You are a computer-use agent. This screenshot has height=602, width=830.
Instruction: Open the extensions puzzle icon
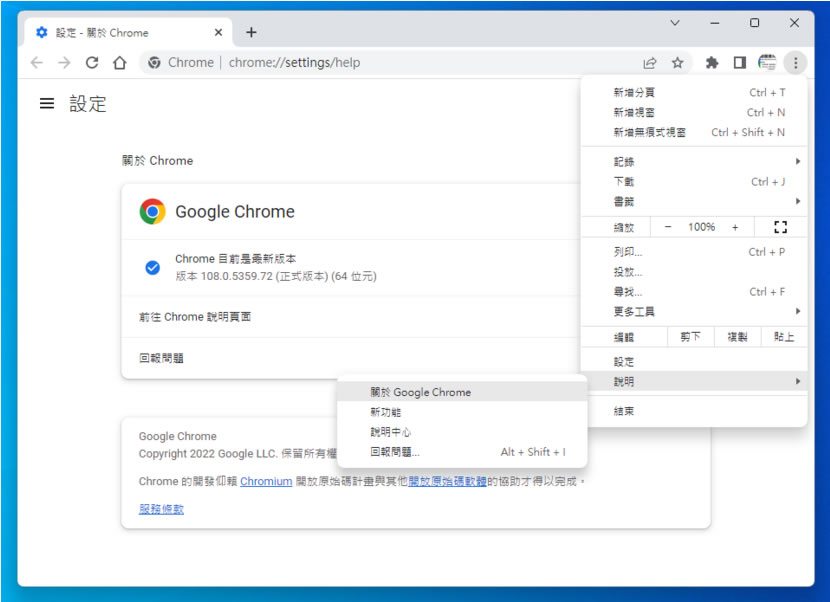(712, 63)
